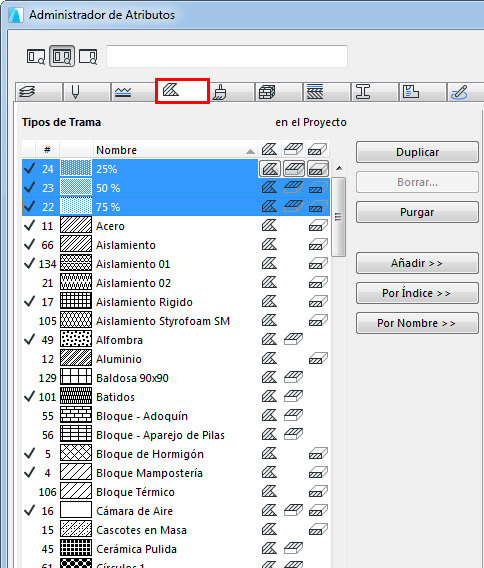The width and height of the screenshot is (484, 568).
Task: Open the Zone Categories tab
Action: [422, 92]
